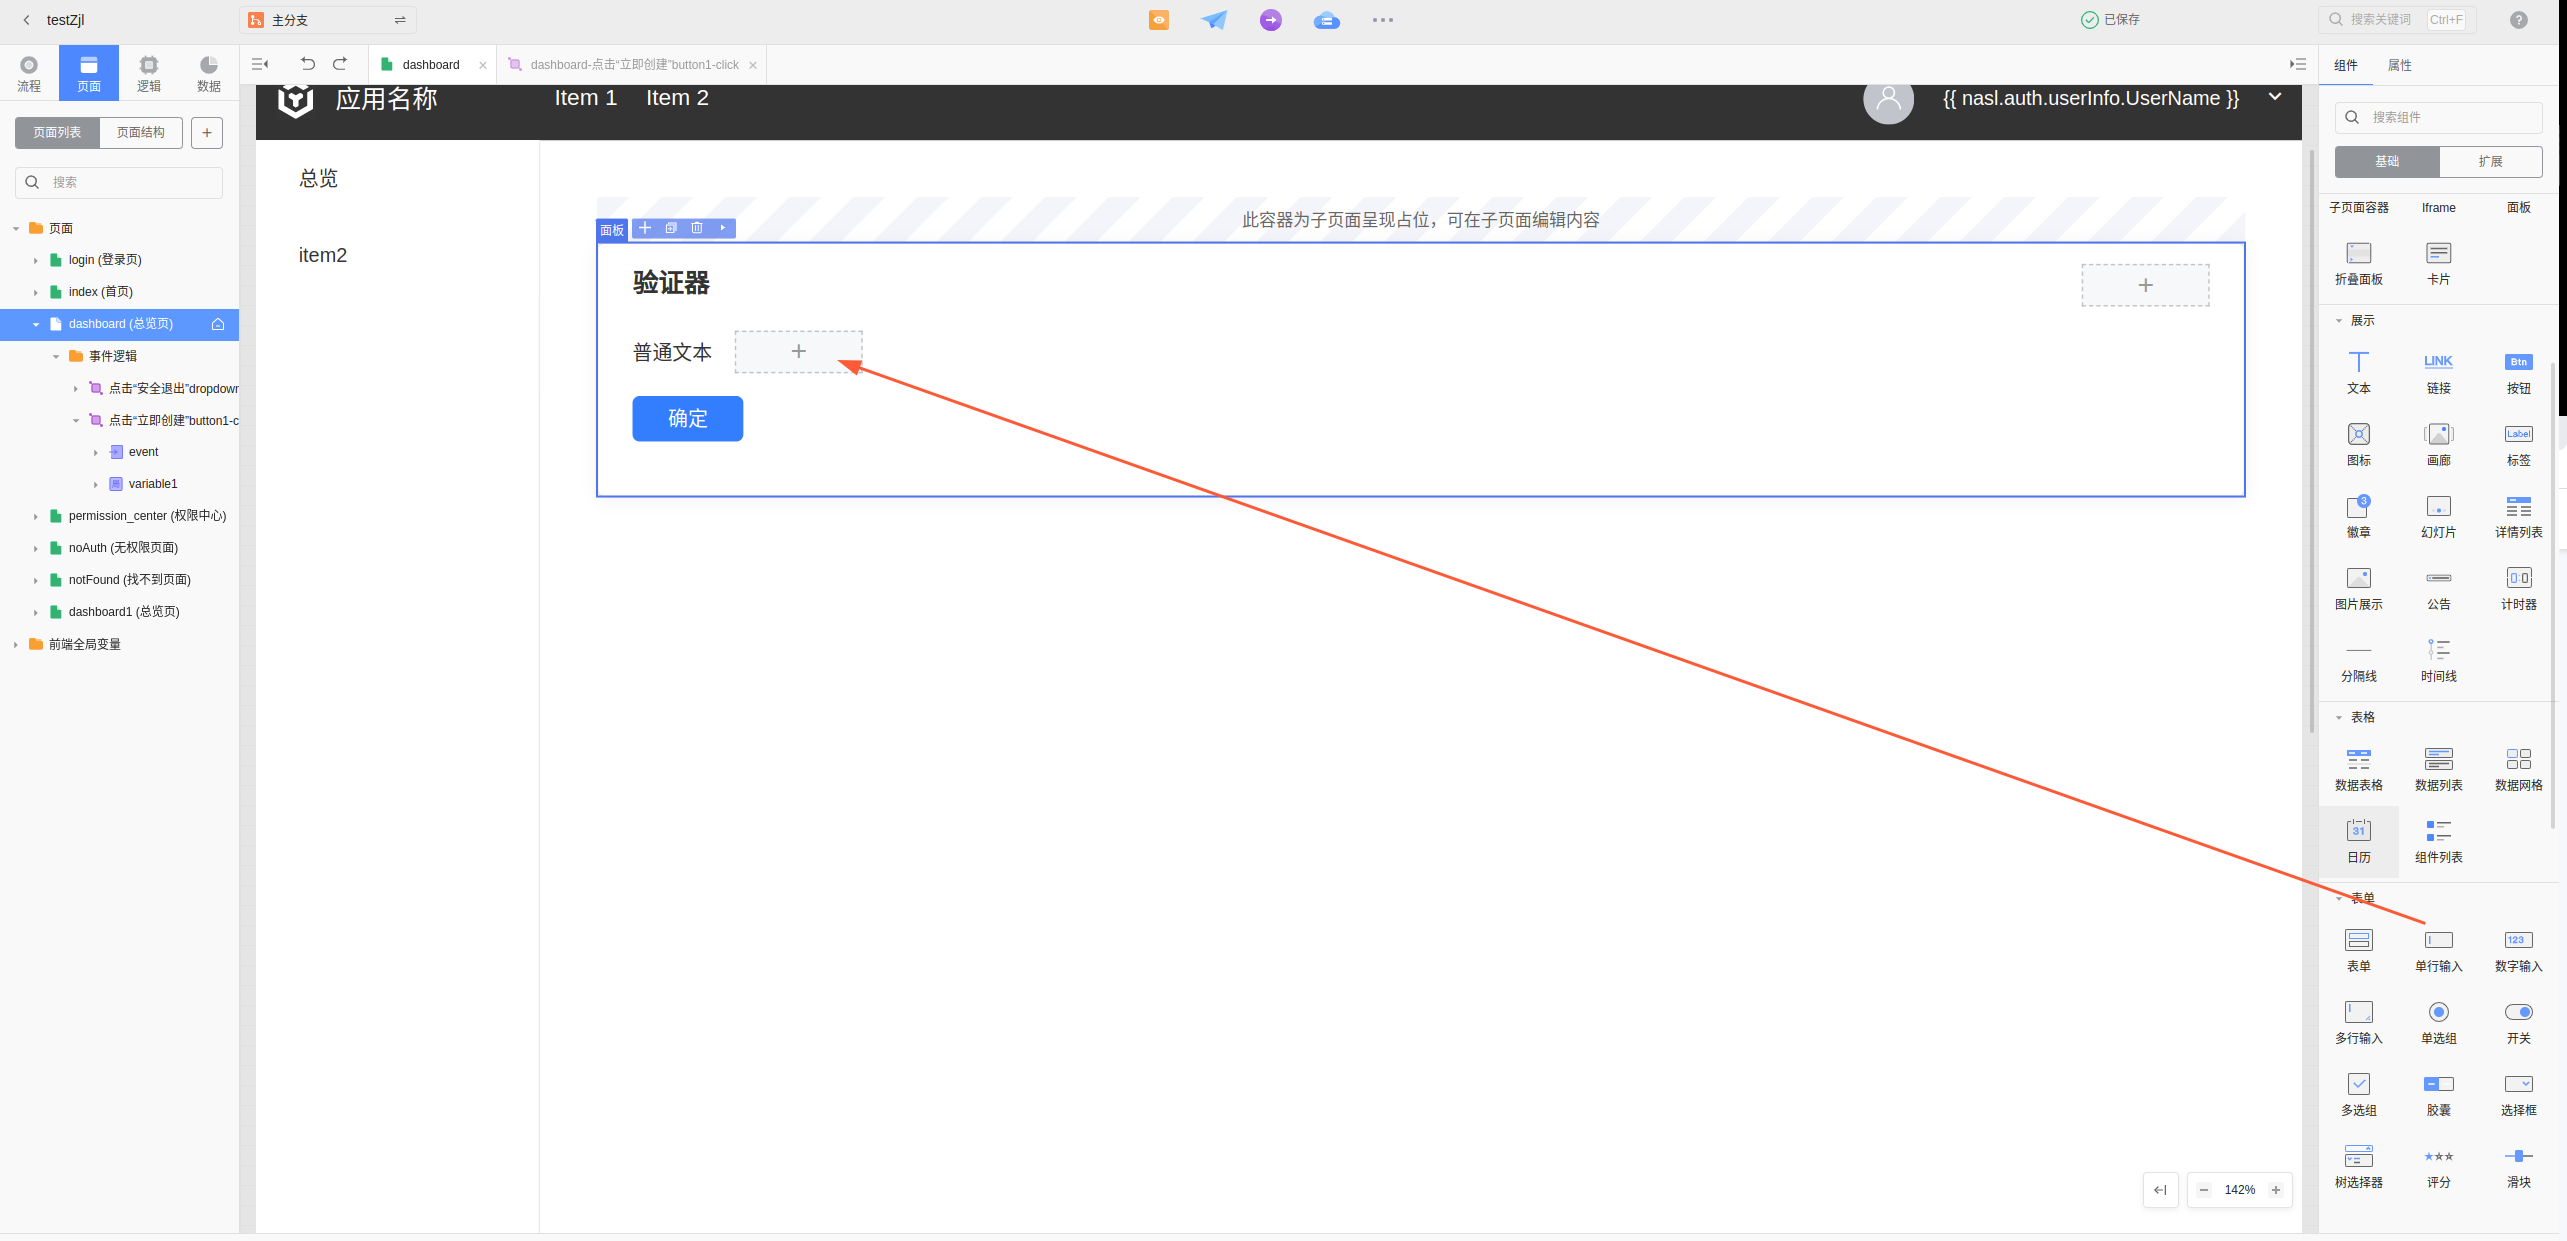Go back with the arrow beside testZjl
This screenshot has height=1241, width=2567.
tap(27, 20)
